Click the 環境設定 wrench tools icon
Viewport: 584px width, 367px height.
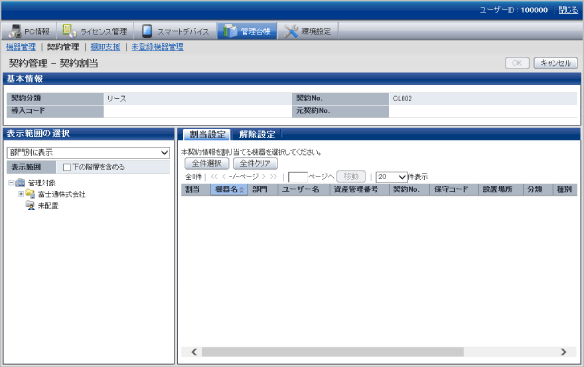coord(291,31)
